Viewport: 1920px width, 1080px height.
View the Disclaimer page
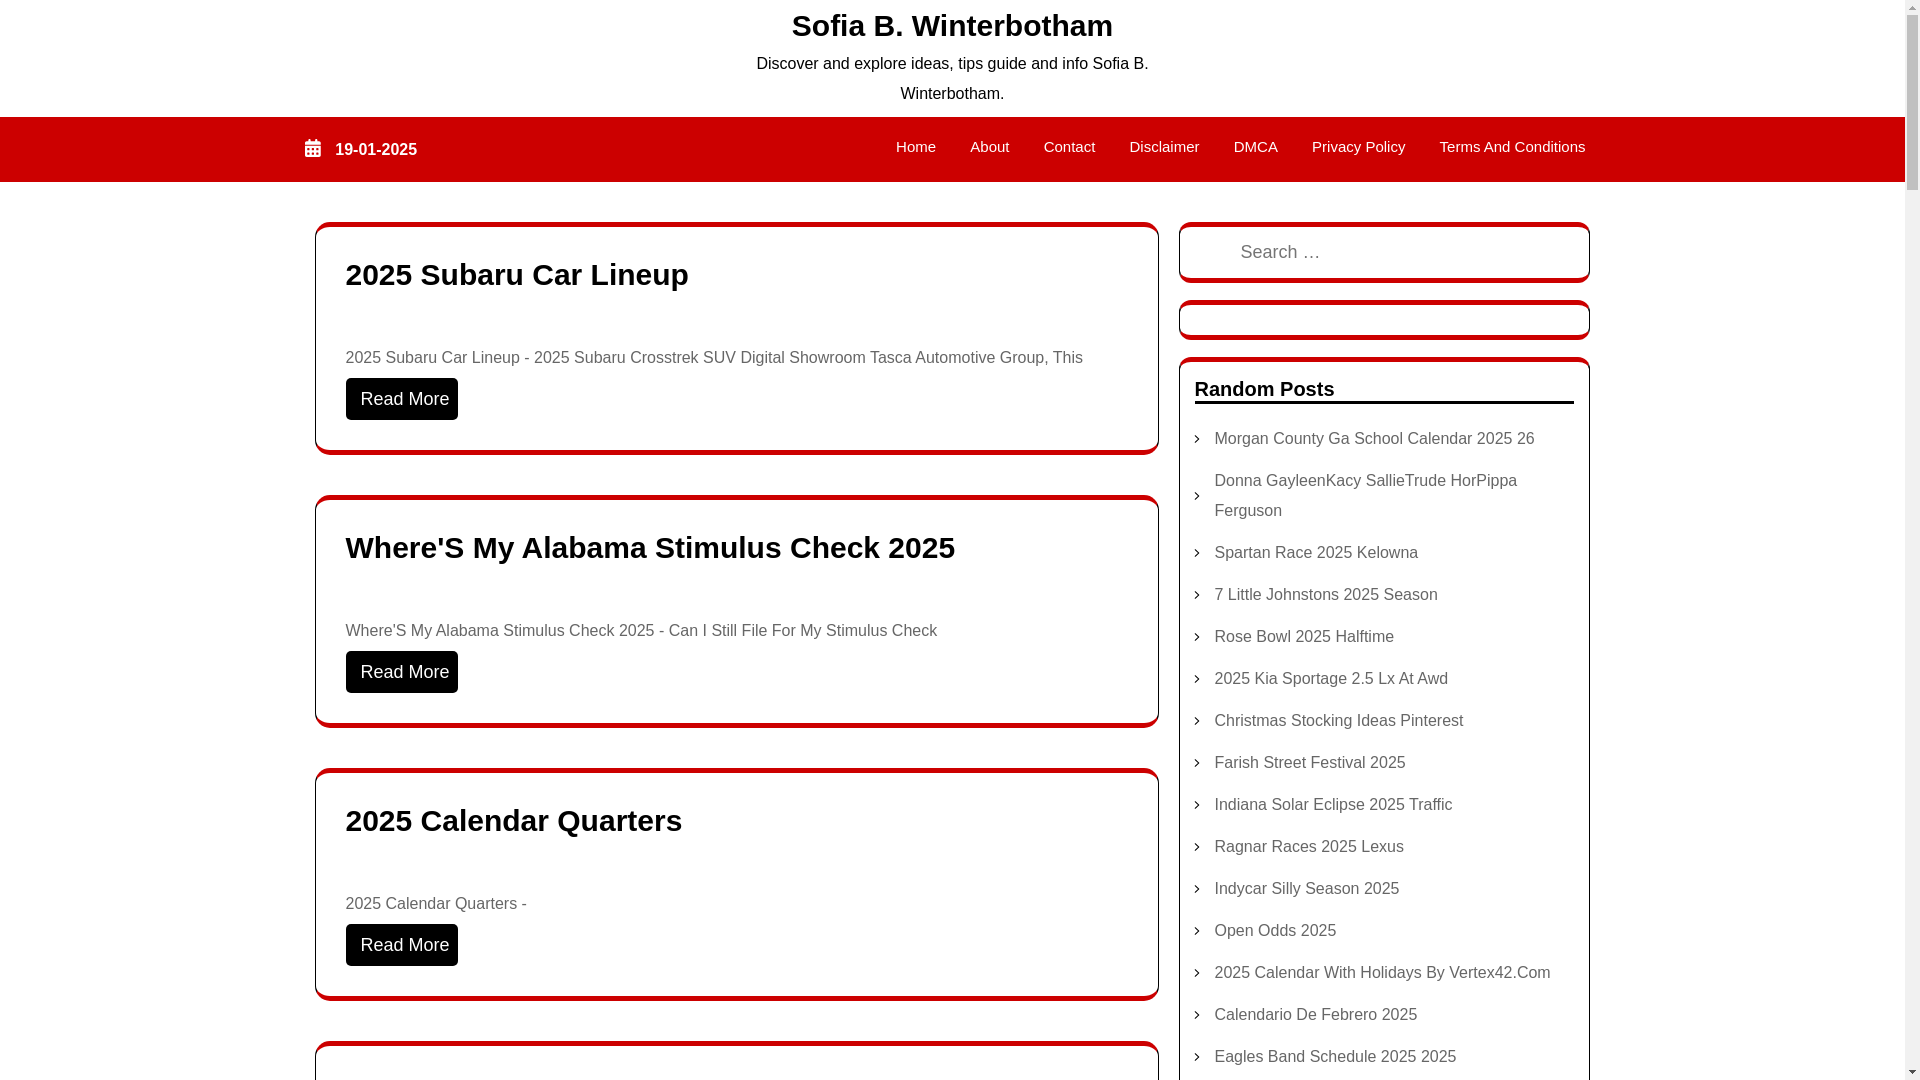tap(1164, 147)
